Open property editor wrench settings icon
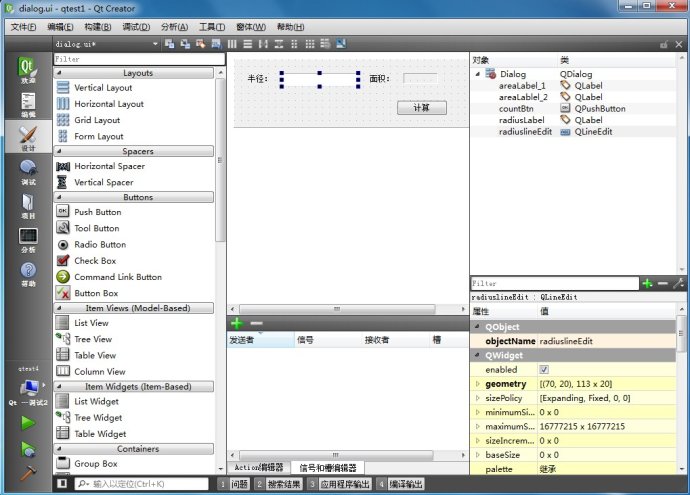 [x=678, y=283]
